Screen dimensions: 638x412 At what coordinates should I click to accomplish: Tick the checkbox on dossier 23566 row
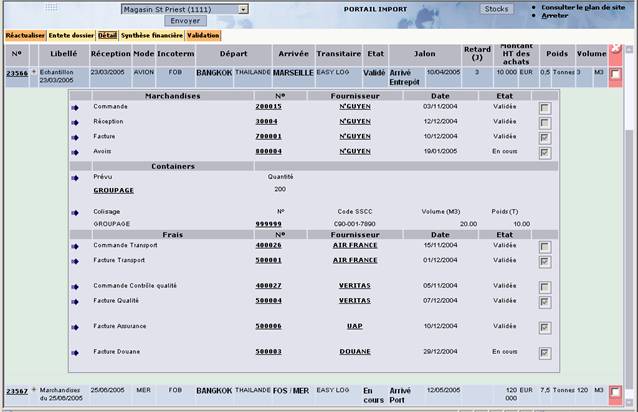point(616,74)
